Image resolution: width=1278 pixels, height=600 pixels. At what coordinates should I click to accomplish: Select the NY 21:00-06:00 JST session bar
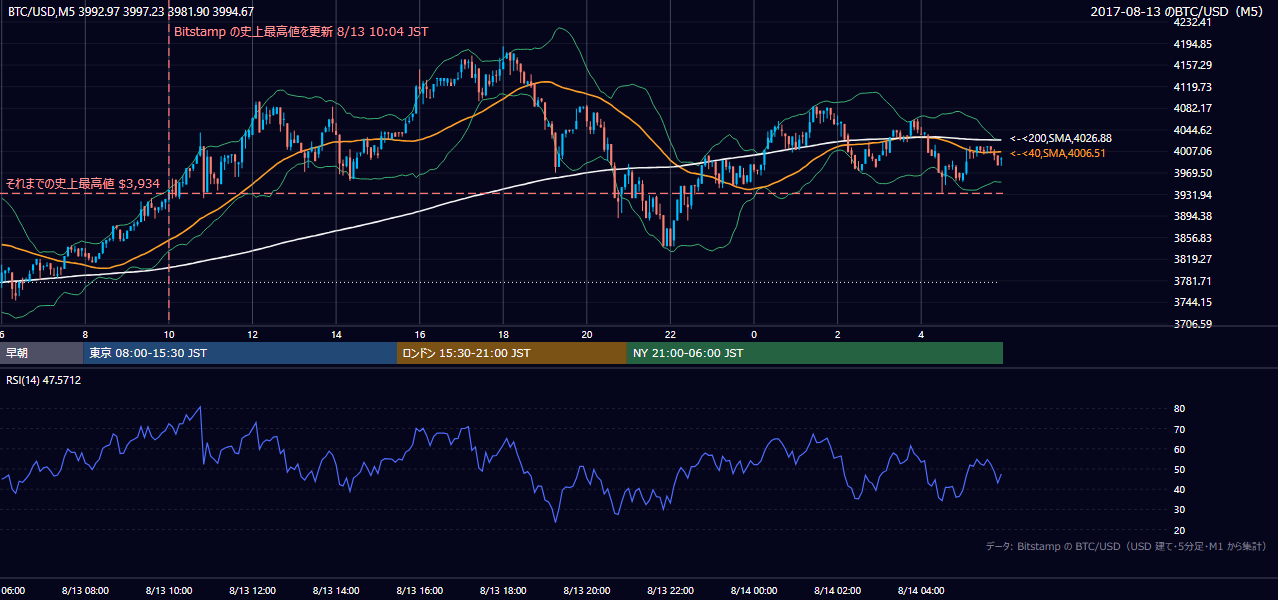tap(815, 353)
